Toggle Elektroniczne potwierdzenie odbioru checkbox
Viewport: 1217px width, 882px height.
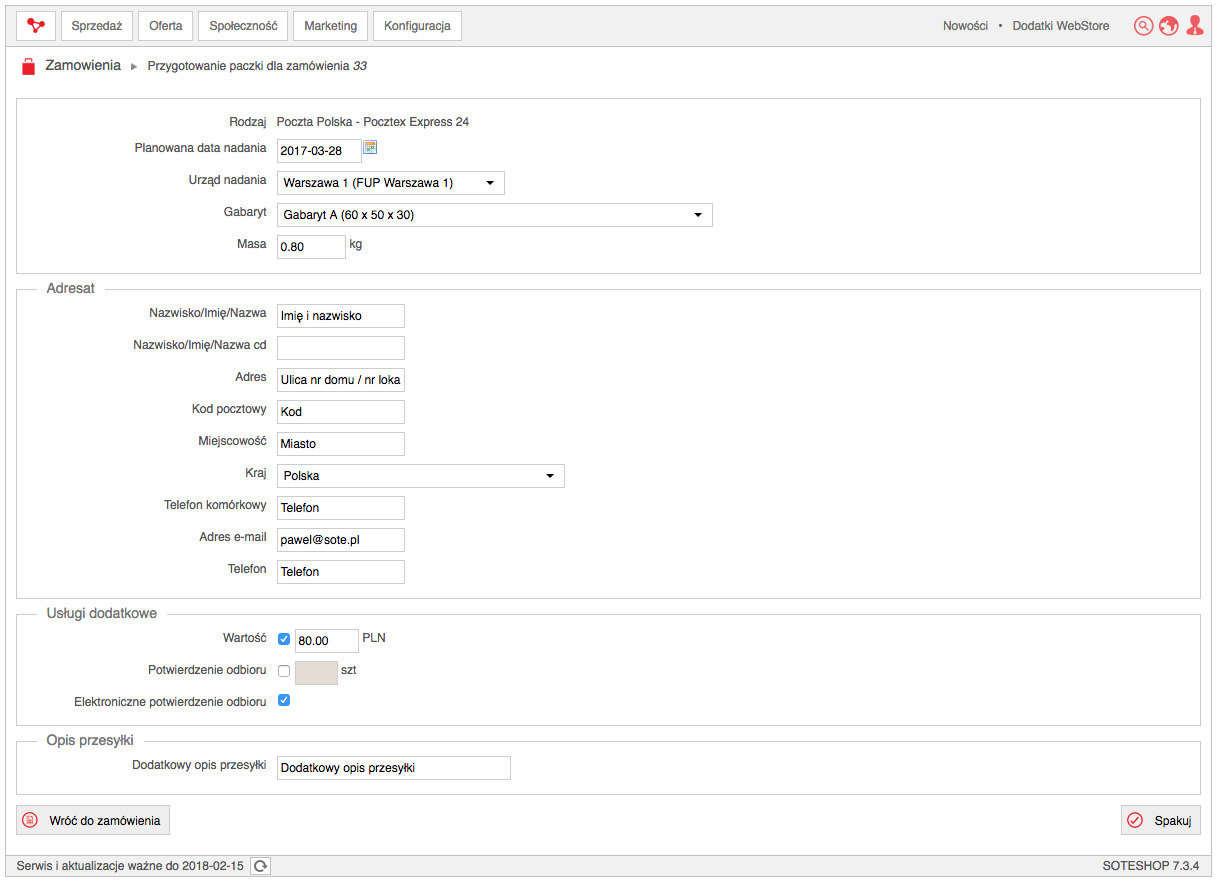284,701
